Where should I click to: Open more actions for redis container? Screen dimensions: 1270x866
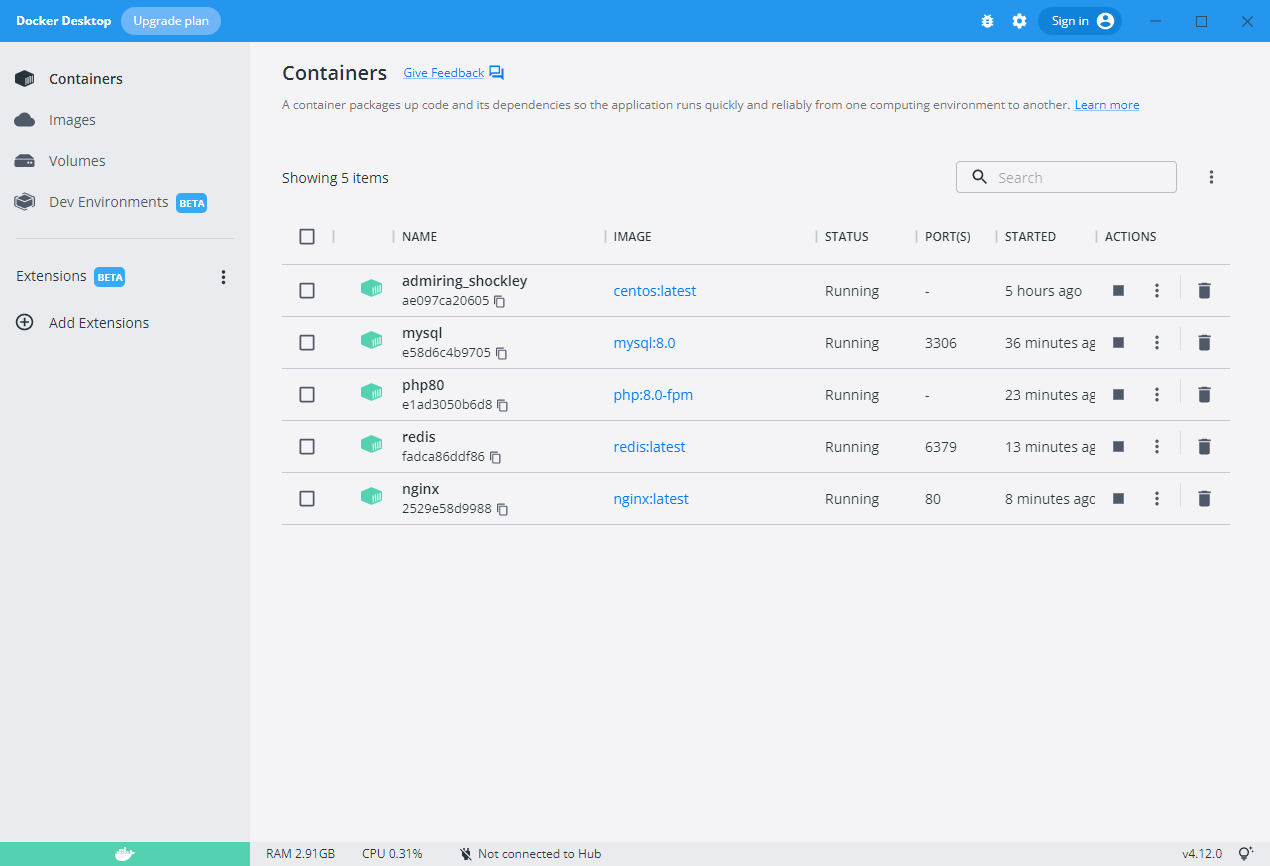[1157, 446]
